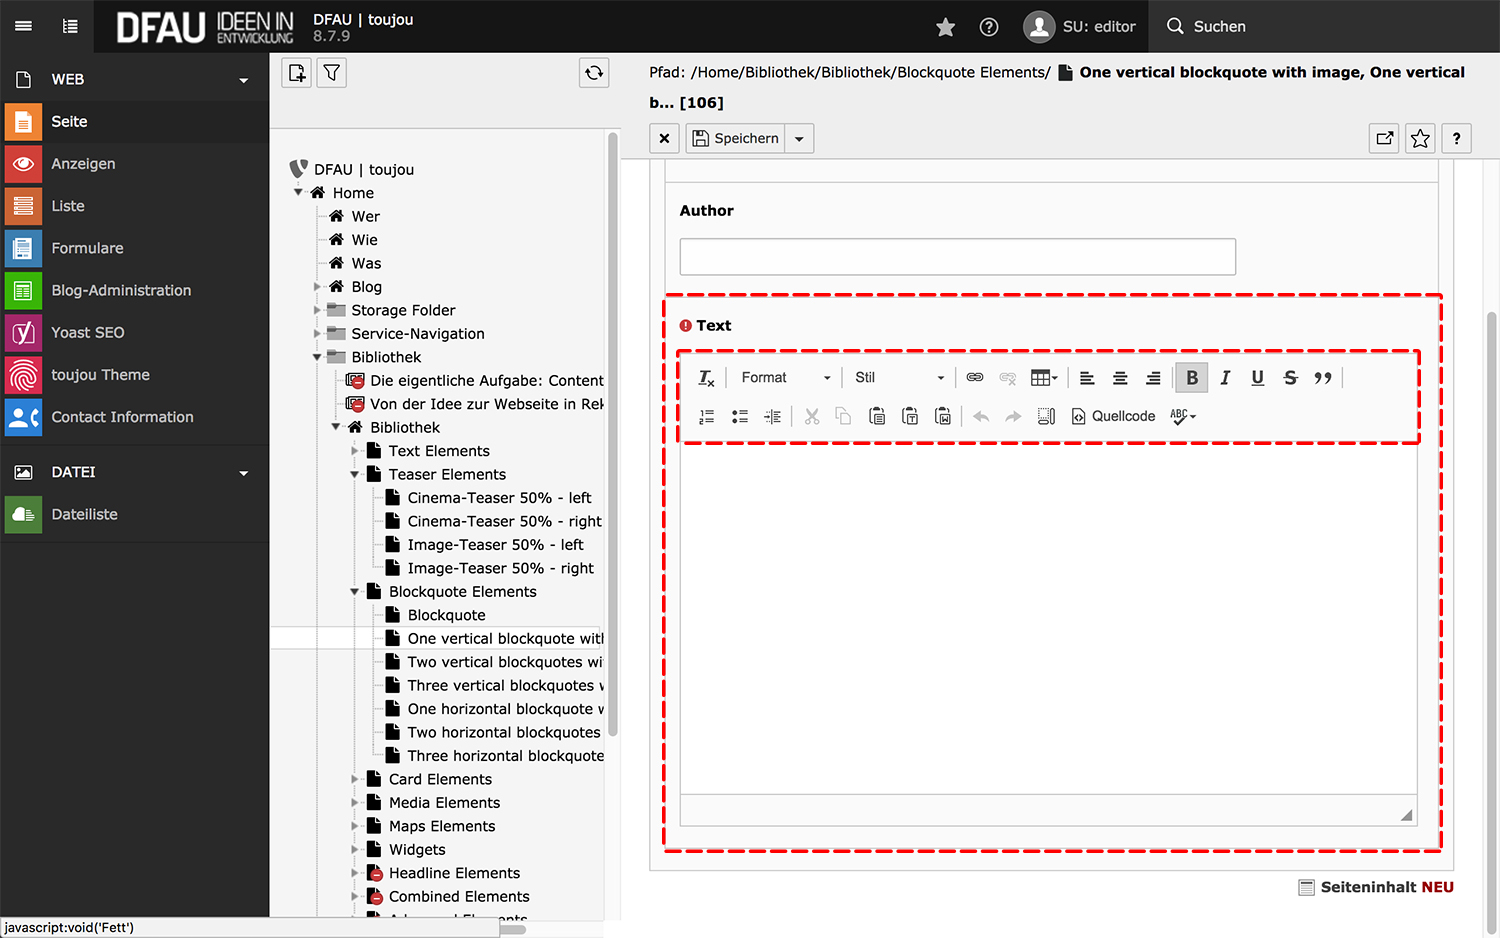Align text right

click(1153, 378)
